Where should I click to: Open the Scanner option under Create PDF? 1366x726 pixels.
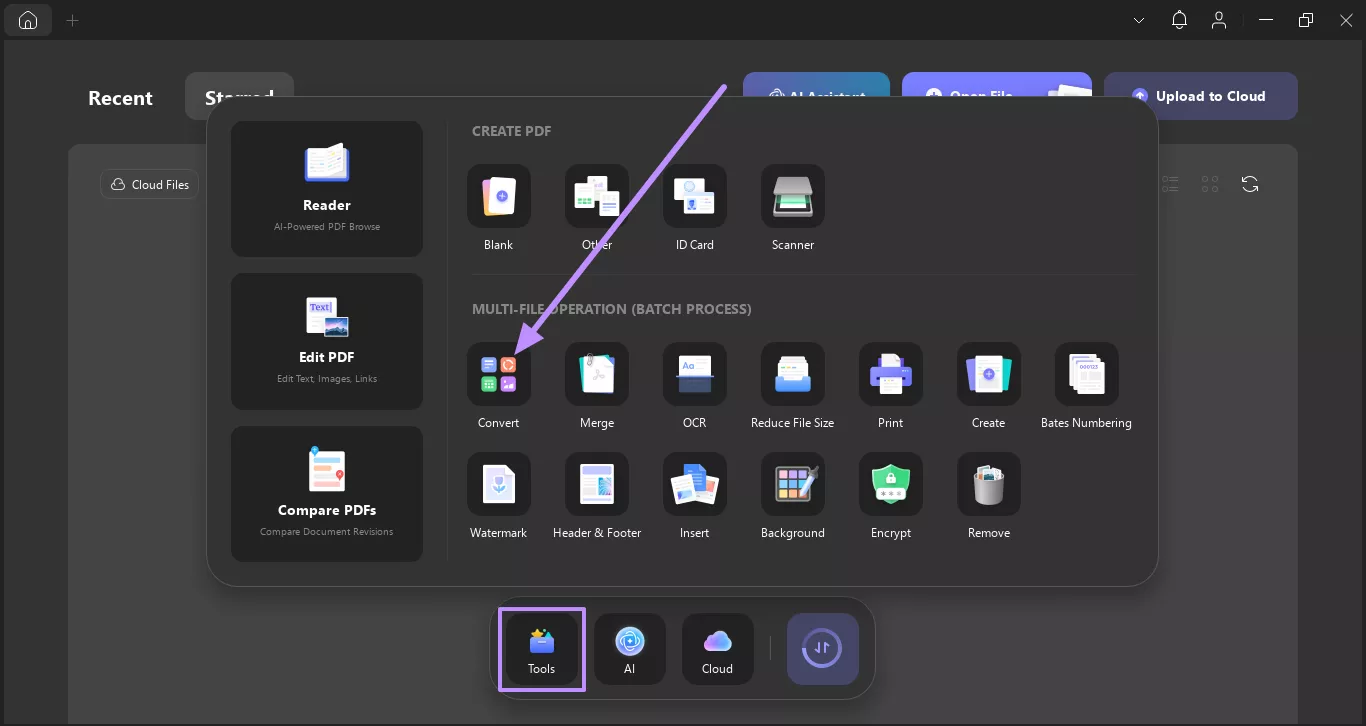pyautogui.click(x=792, y=207)
